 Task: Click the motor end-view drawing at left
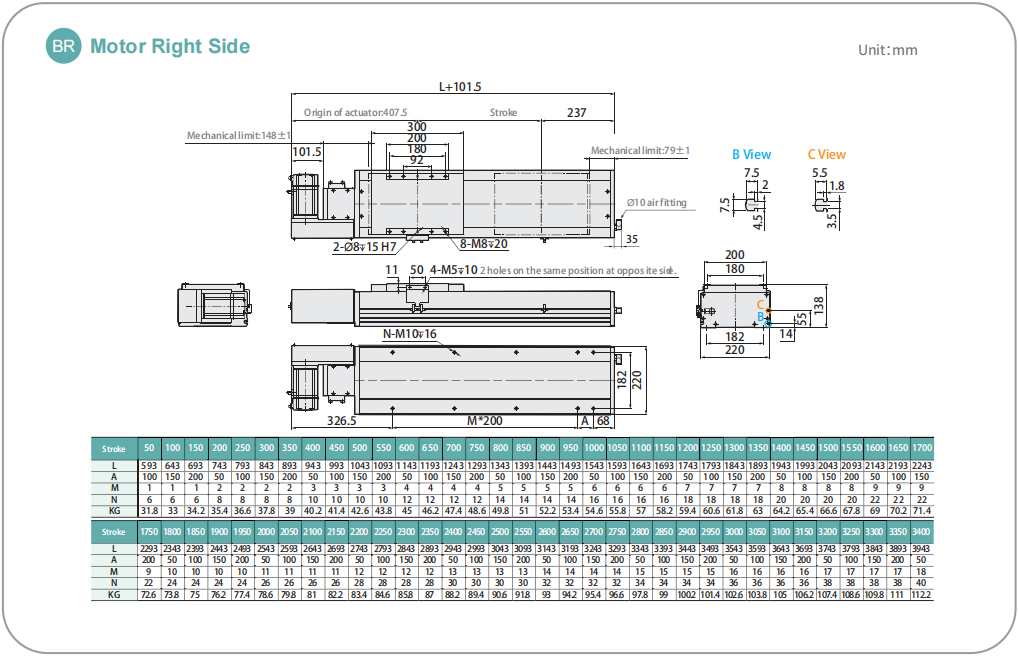[215, 303]
